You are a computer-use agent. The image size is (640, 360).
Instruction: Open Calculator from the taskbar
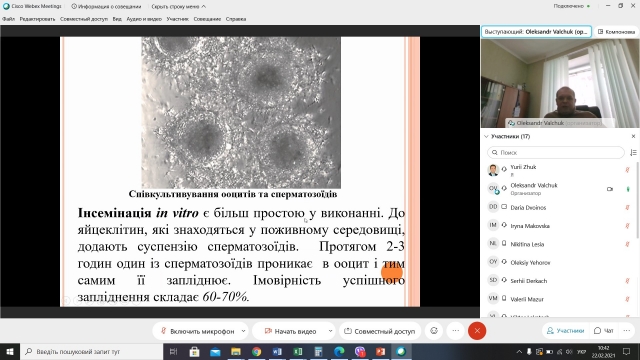[x=318, y=351]
